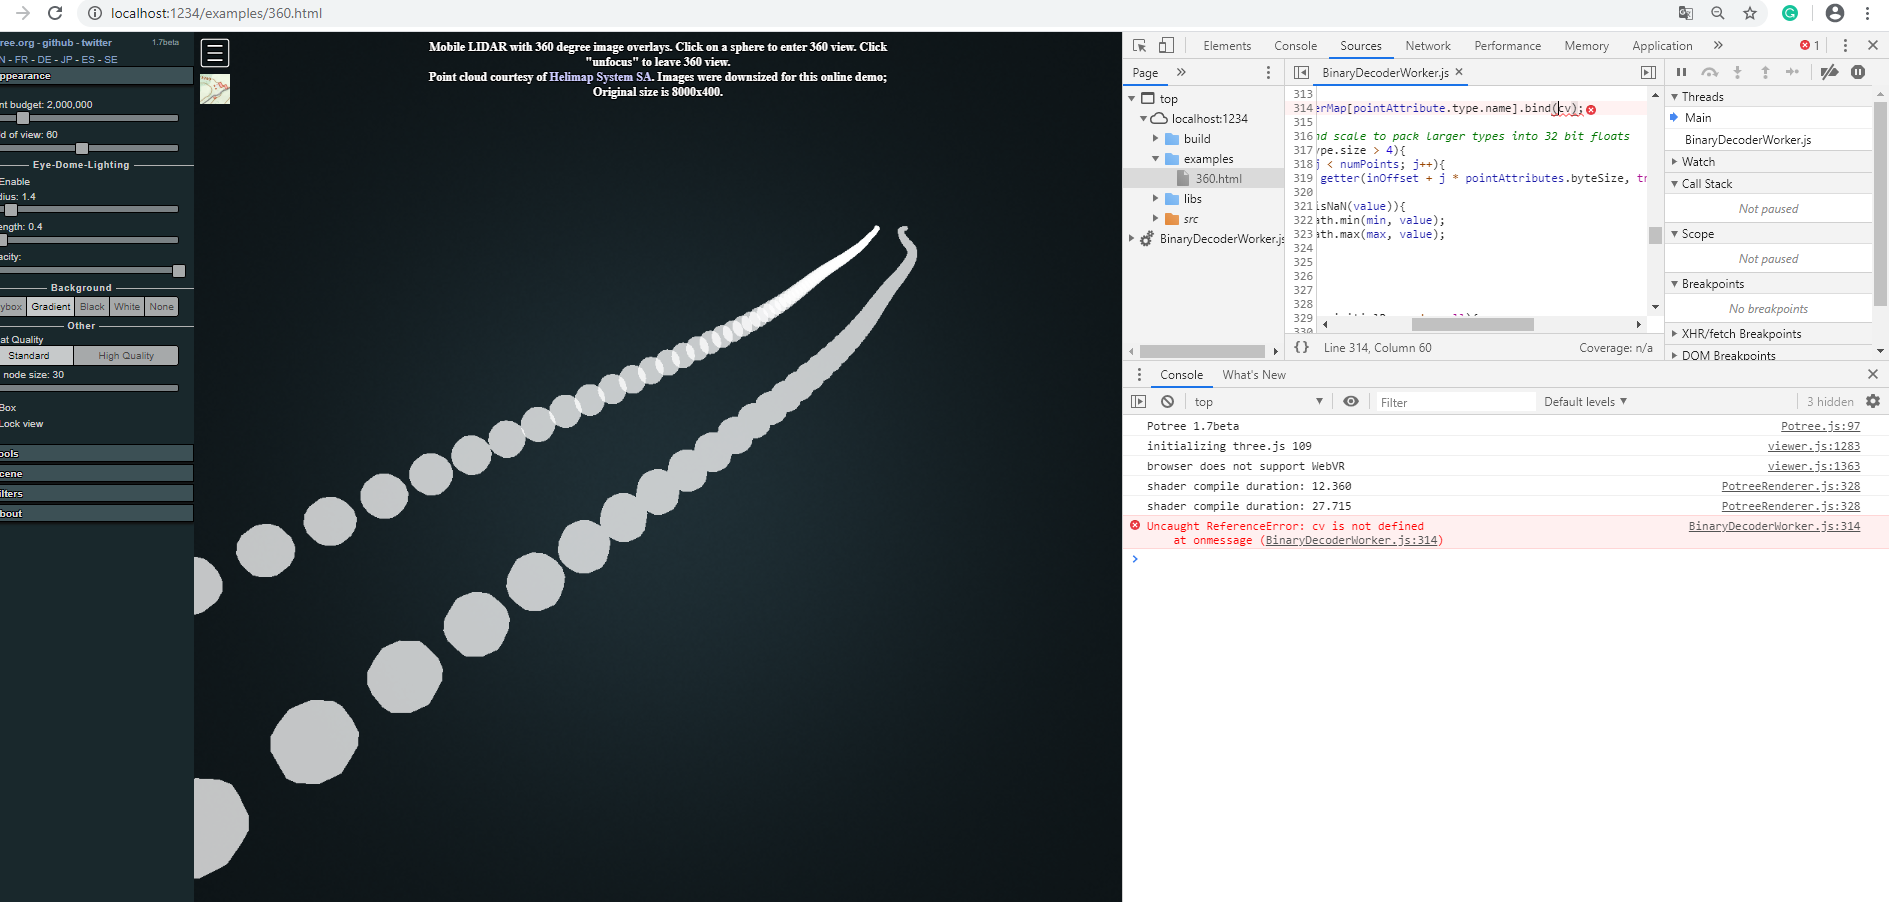Switch to the Network panel
1889x902 pixels.
(1427, 45)
